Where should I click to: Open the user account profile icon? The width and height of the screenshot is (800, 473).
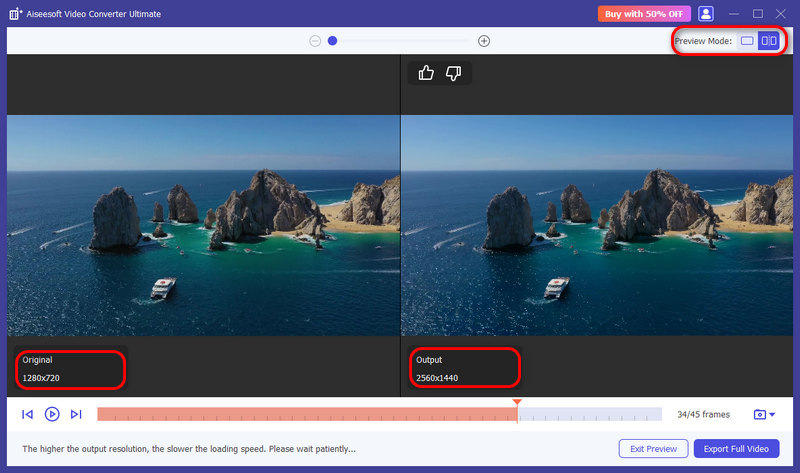(706, 14)
